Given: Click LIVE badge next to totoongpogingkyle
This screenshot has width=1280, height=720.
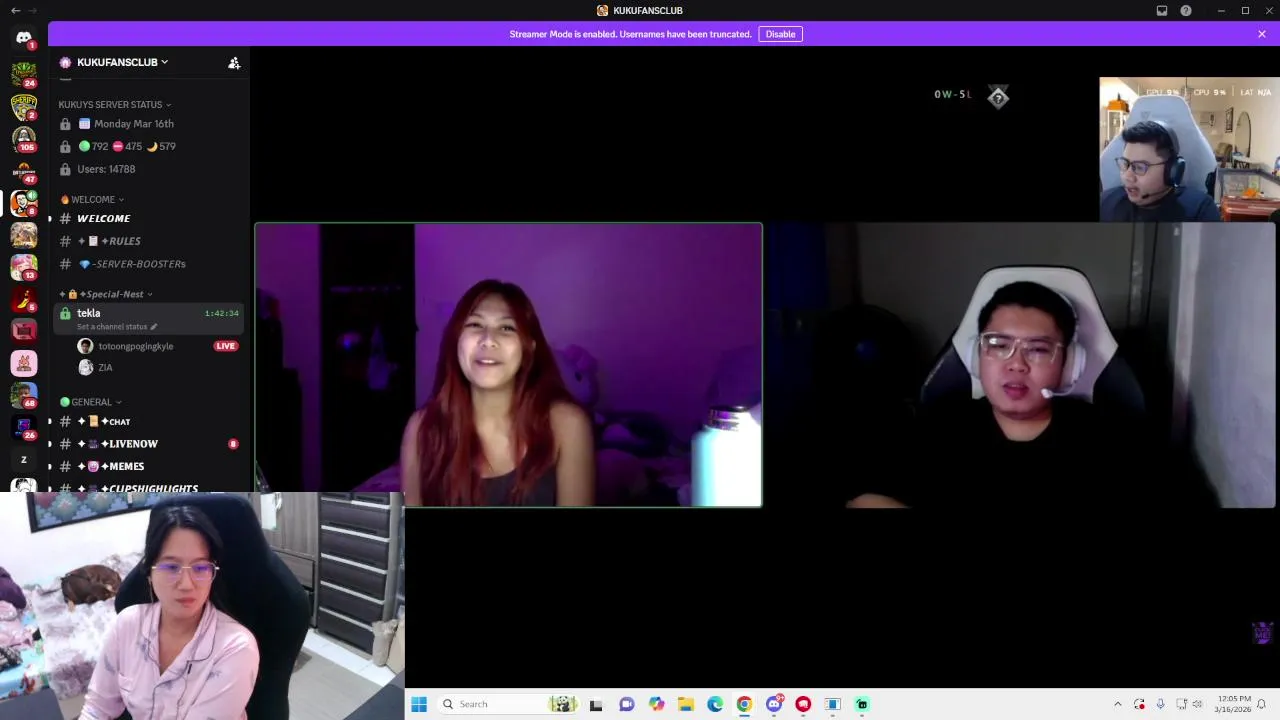Looking at the screenshot, I should pos(225,346).
